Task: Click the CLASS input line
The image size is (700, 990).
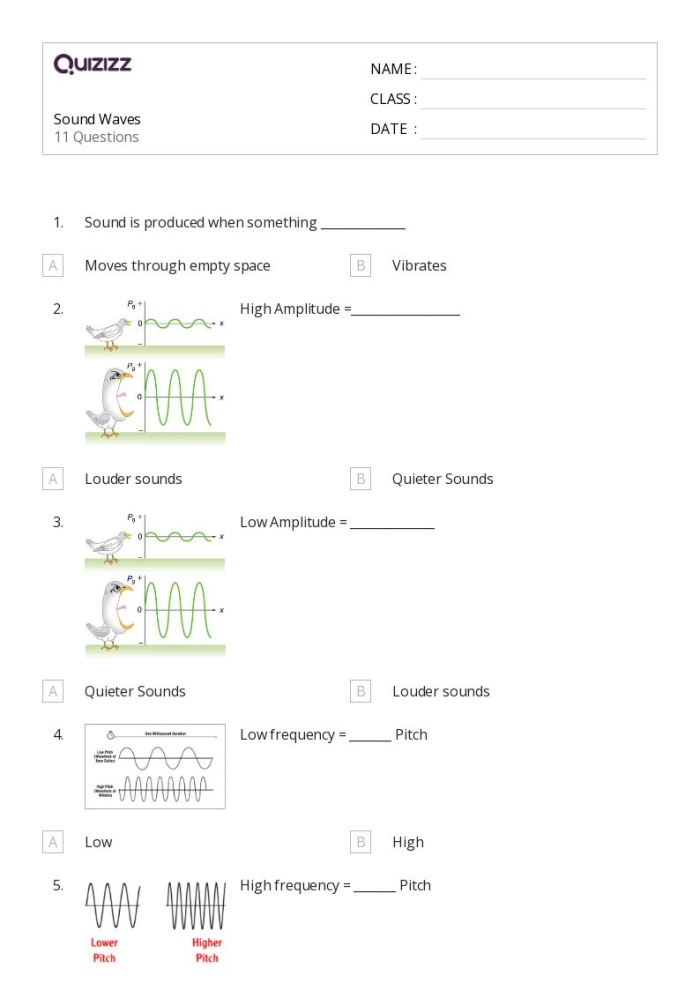Action: 533,100
